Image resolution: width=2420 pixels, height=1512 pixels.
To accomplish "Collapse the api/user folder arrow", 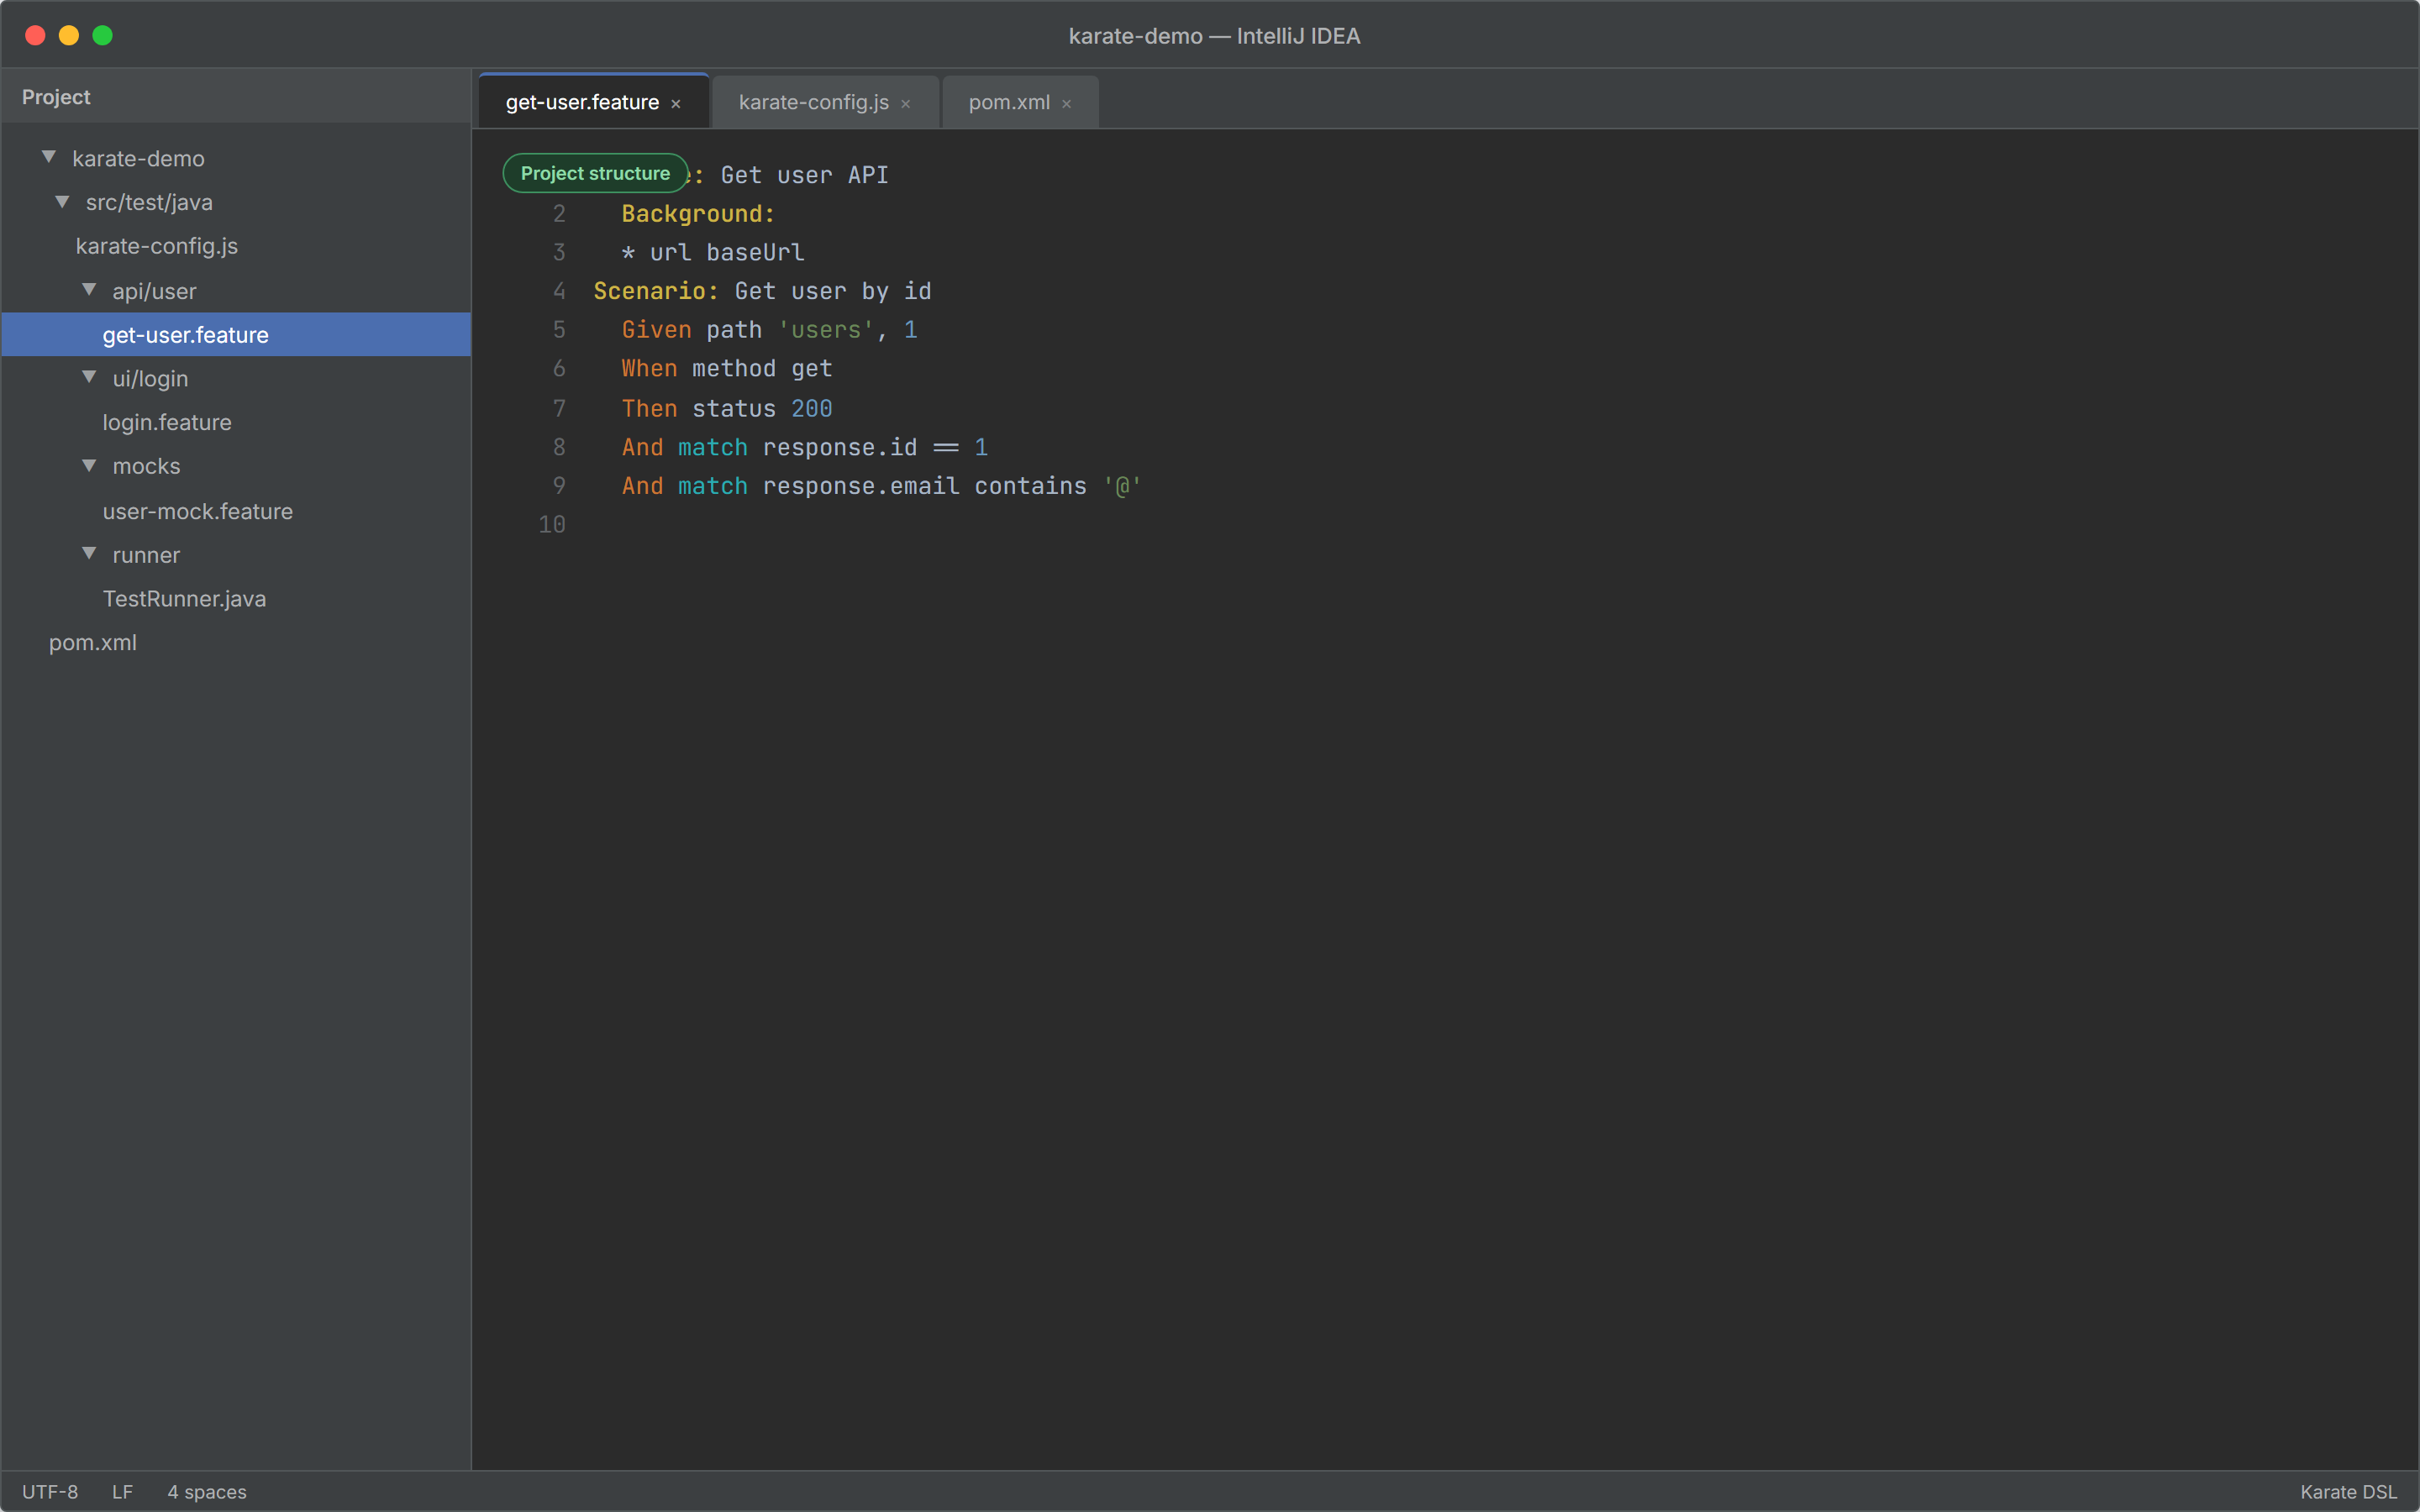I will tap(89, 290).
